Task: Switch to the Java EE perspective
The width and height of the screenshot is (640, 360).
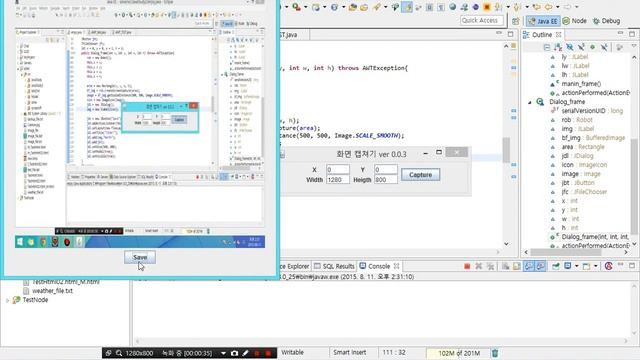Action: point(543,21)
